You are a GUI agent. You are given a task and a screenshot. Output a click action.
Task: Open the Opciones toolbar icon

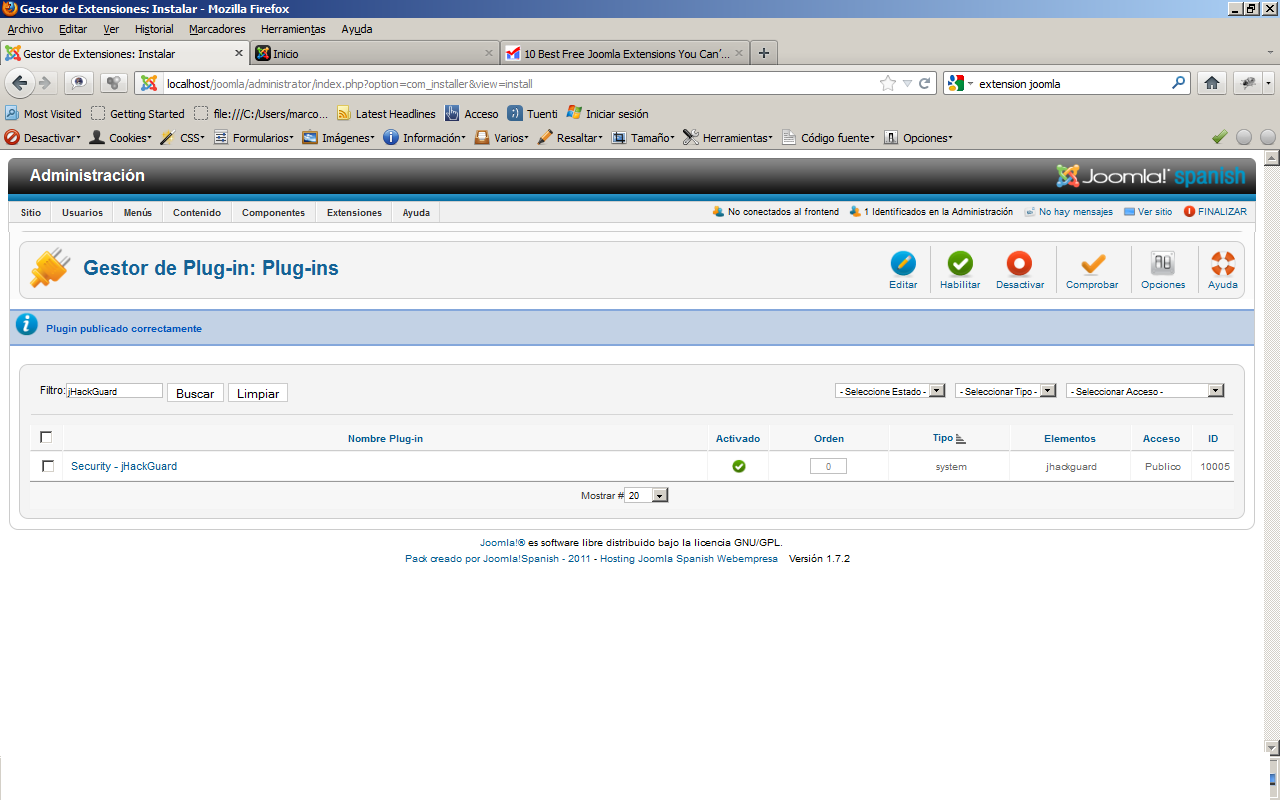pyautogui.click(x=1163, y=265)
